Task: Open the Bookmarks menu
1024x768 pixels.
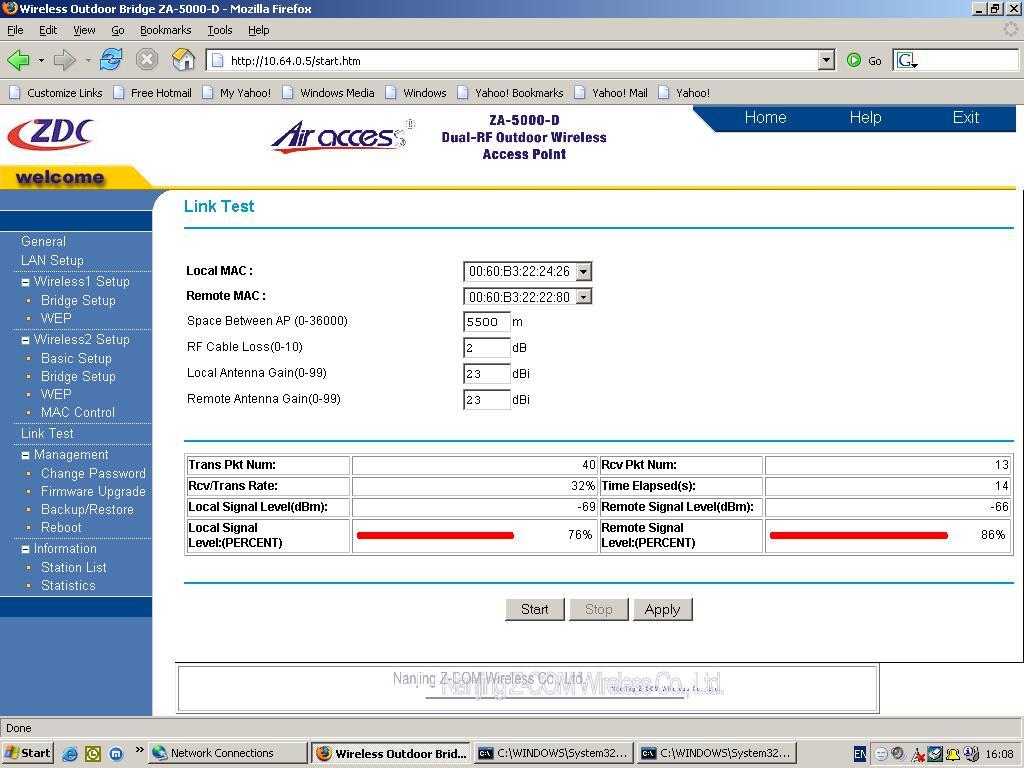Action: (x=165, y=30)
